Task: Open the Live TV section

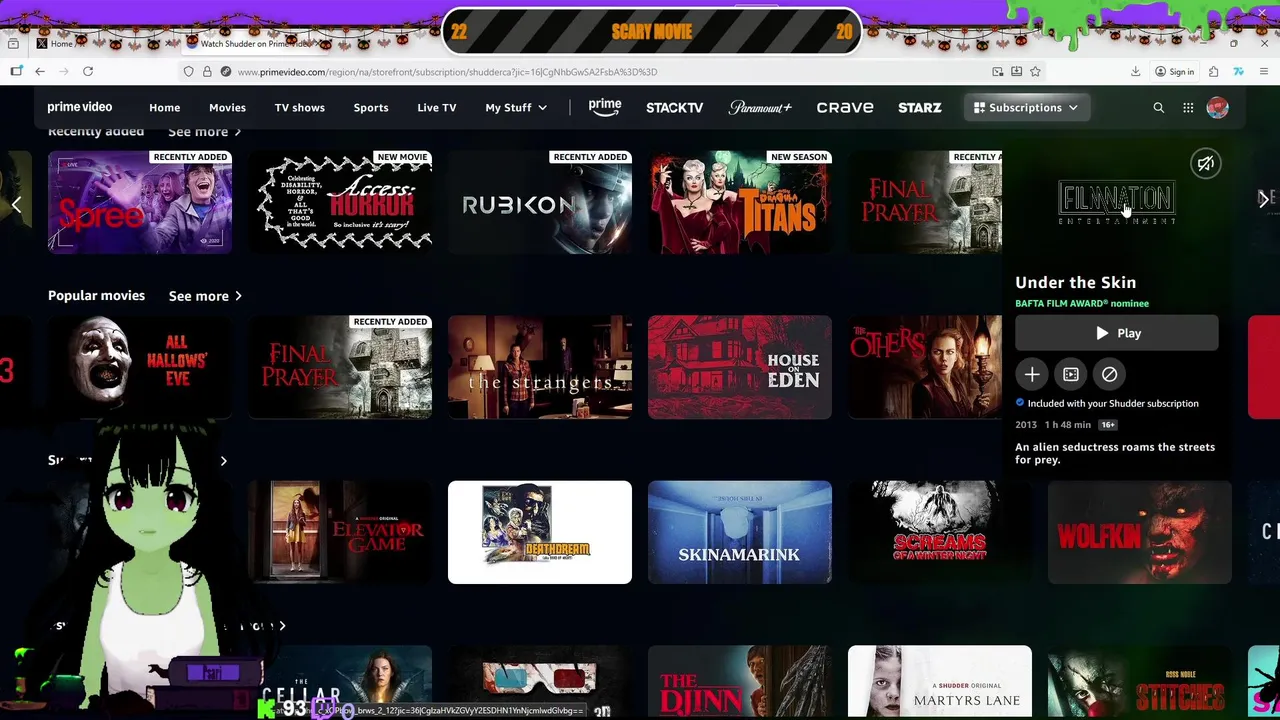Action: coord(437,108)
